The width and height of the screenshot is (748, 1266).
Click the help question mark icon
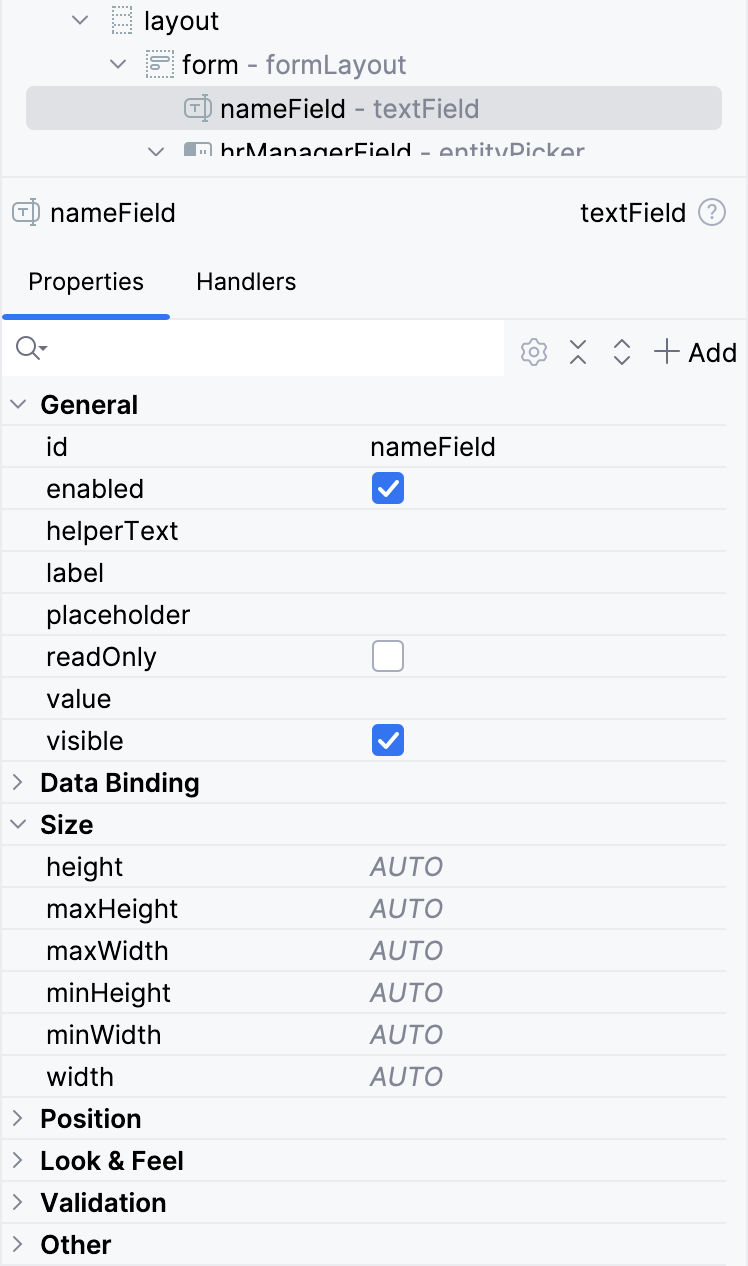(x=712, y=213)
